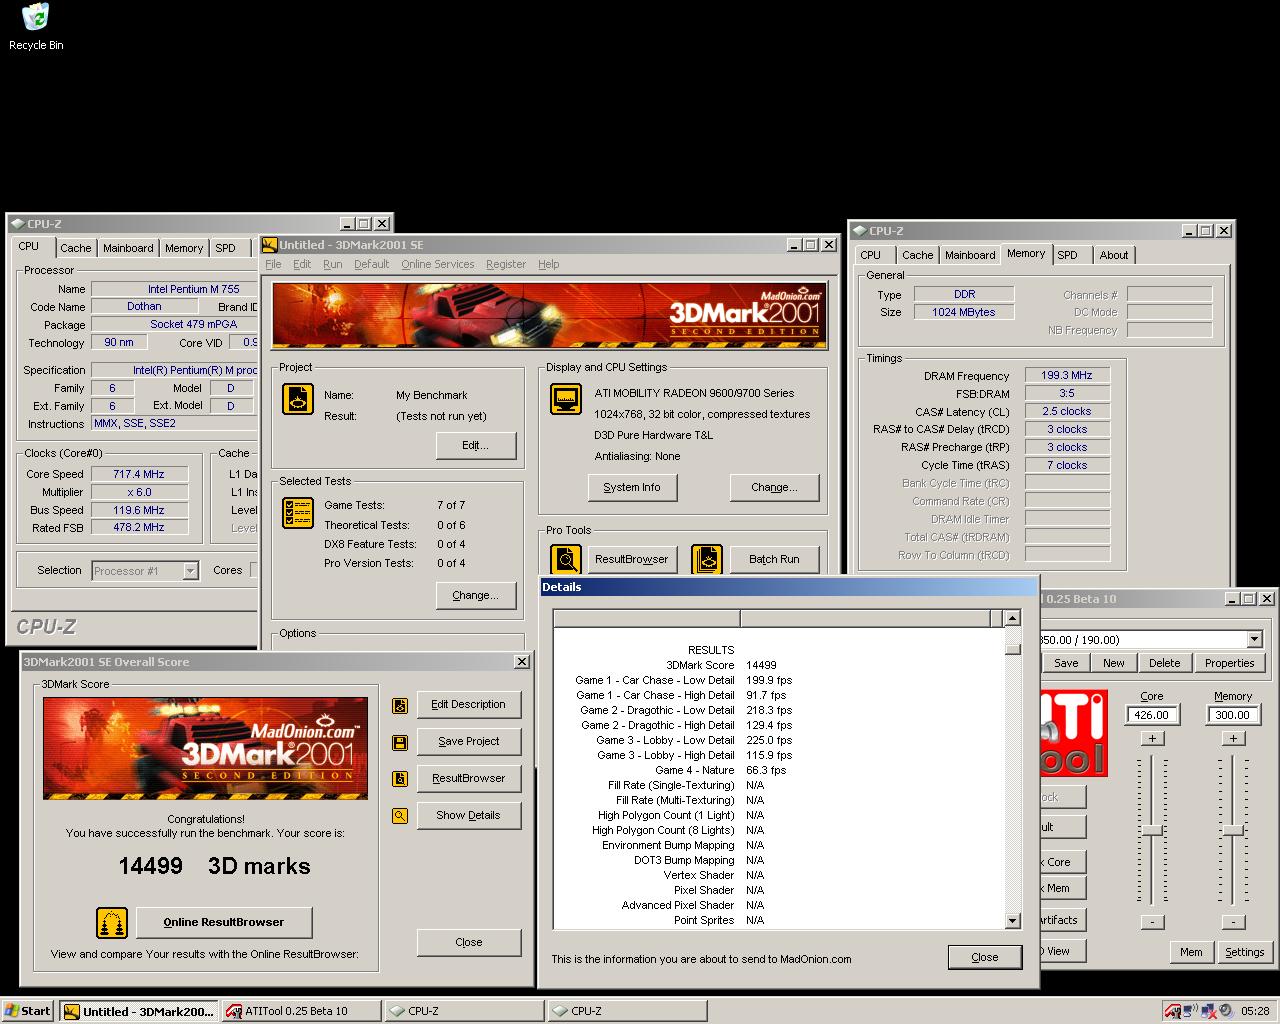Click the System Info button
Viewport: 1280px width, 1024px height.
click(x=632, y=487)
